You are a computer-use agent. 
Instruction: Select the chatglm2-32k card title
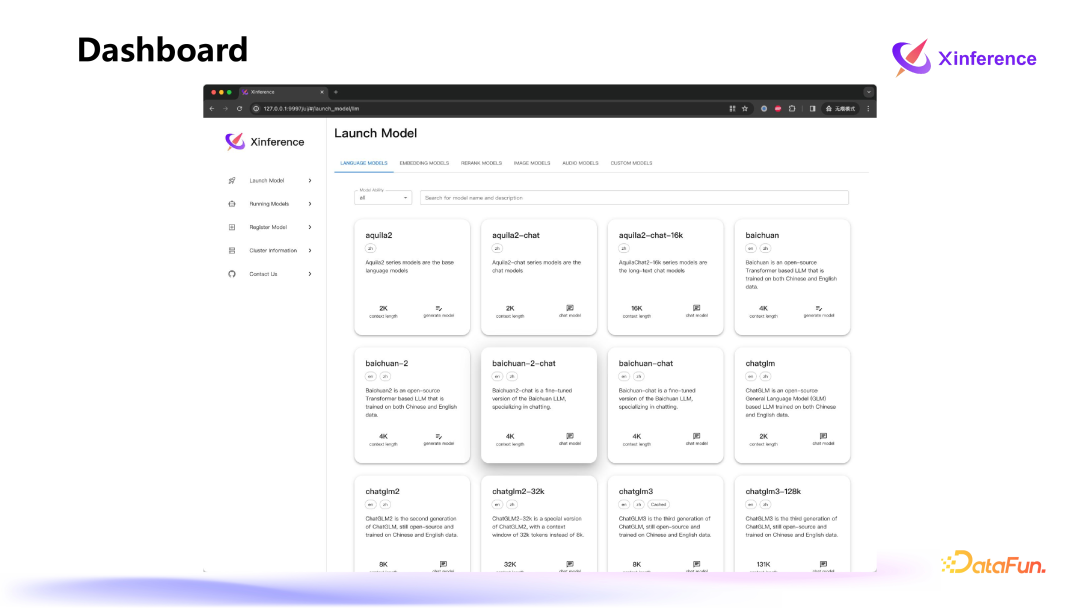click(x=518, y=492)
